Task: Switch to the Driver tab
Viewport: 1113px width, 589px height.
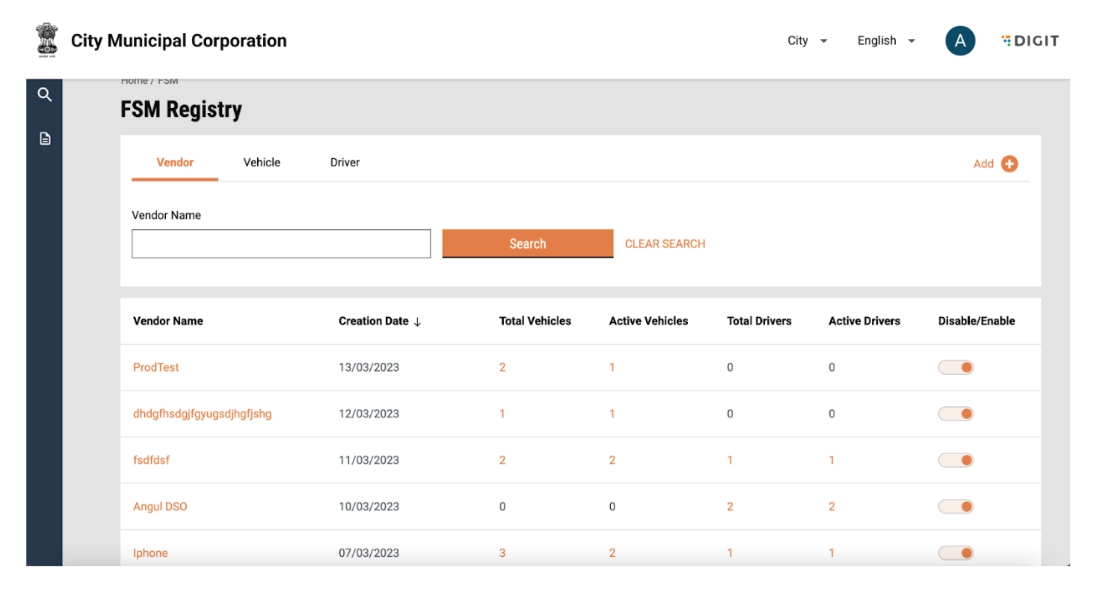Action: pos(345,163)
